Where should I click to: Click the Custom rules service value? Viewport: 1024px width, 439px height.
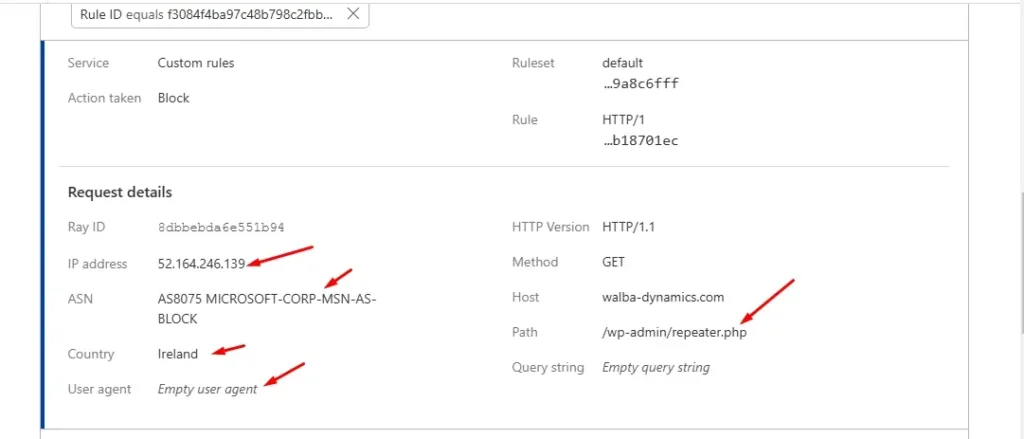point(196,63)
